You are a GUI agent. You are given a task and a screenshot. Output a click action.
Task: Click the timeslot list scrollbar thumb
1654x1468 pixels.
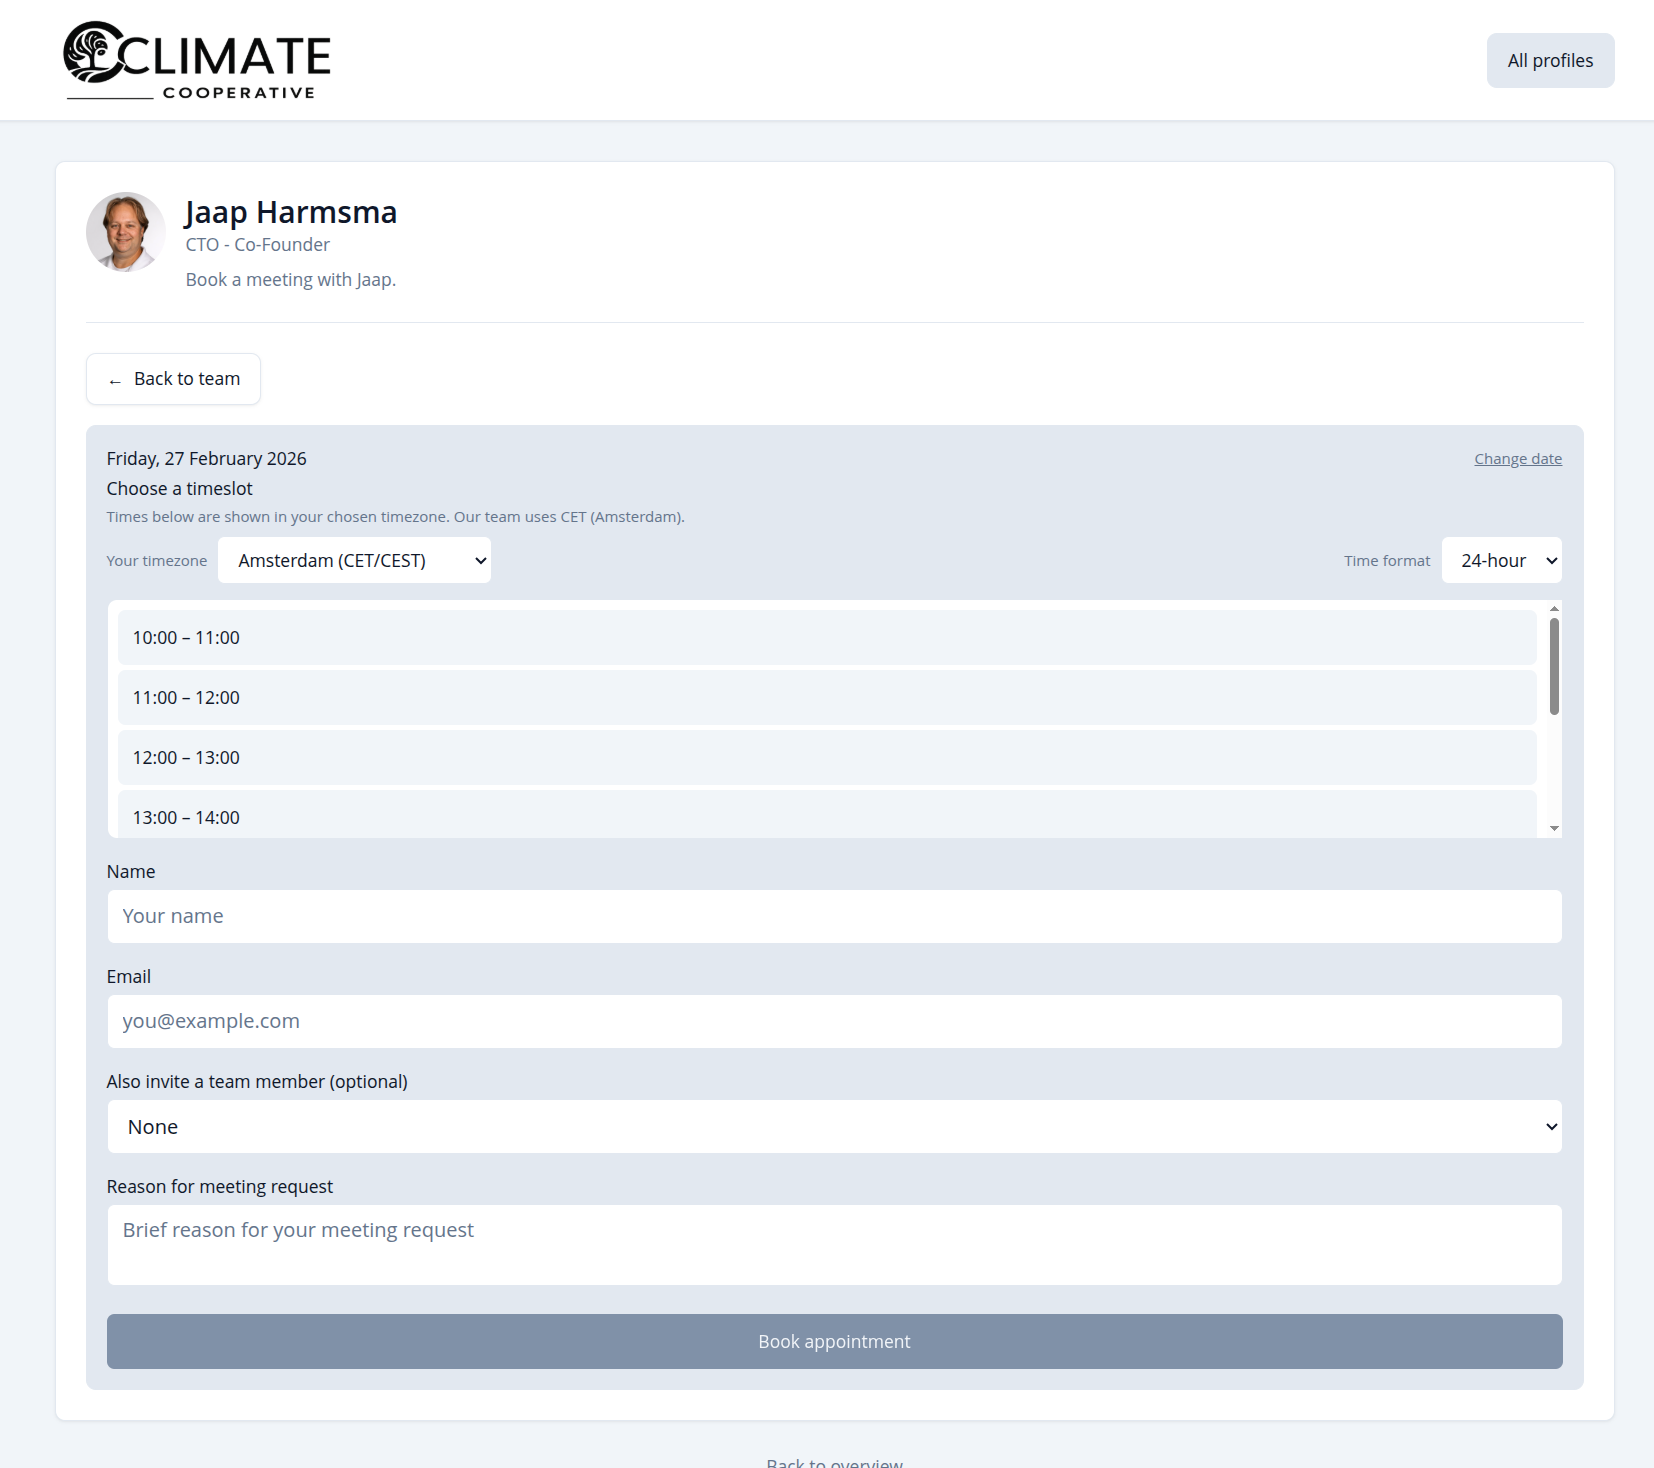[x=1554, y=666]
